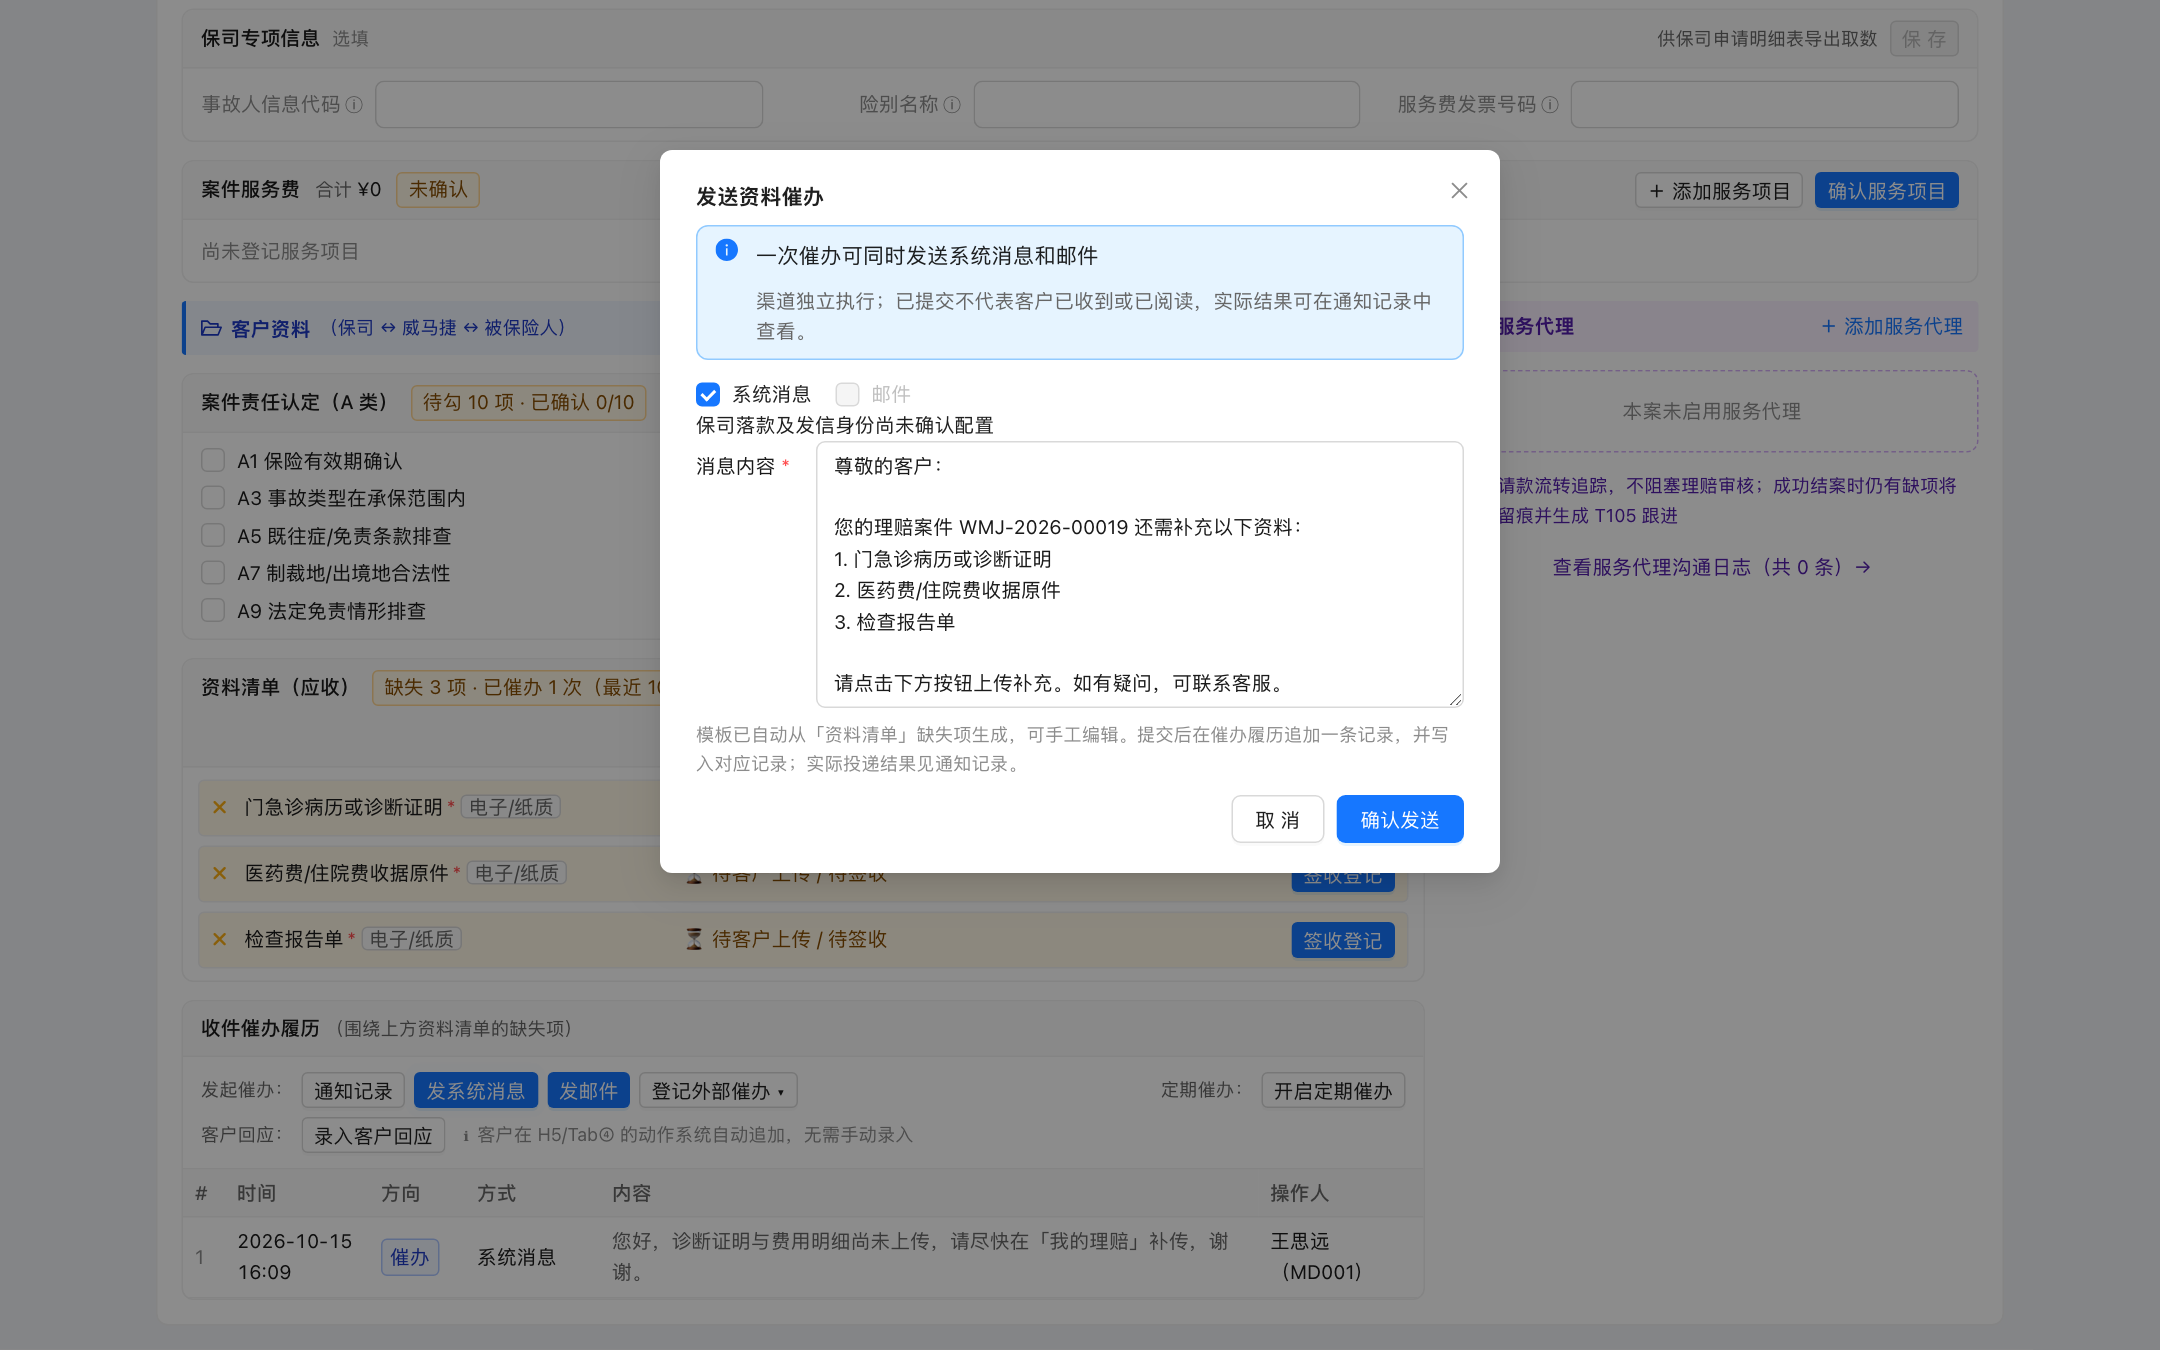Image resolution: width=2160 pixels, height=1350 pixels.
Task: Click 录入客户回应 button
Action: (373, 1135)
